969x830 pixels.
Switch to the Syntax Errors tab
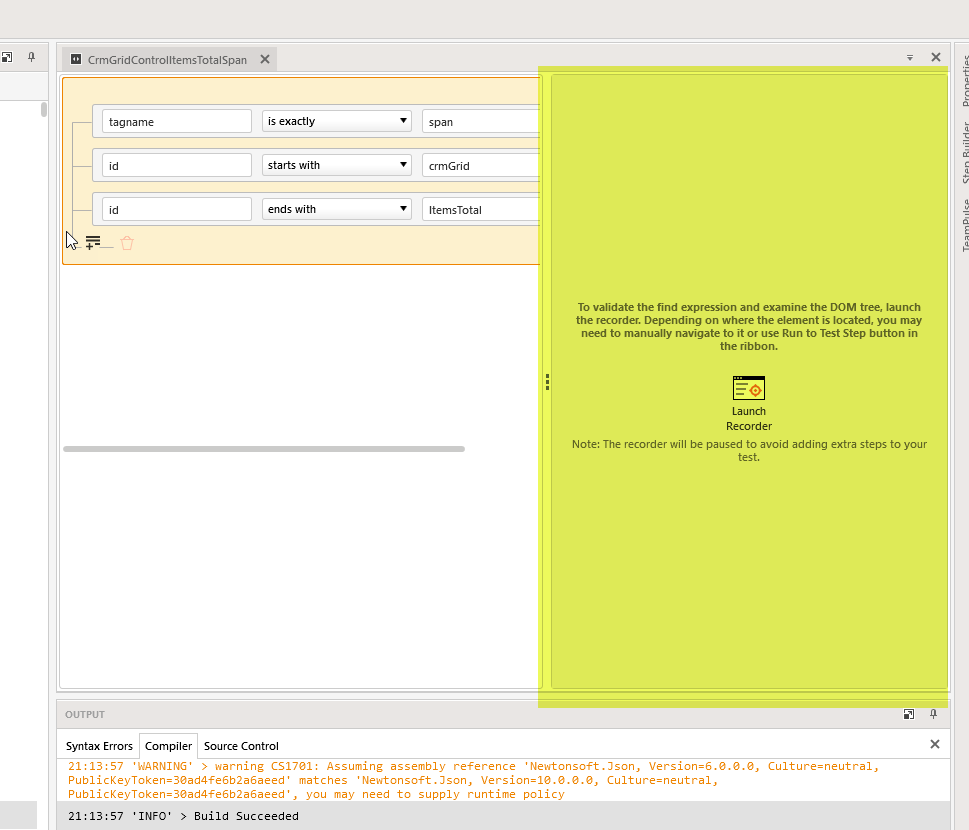pos(99,746)
